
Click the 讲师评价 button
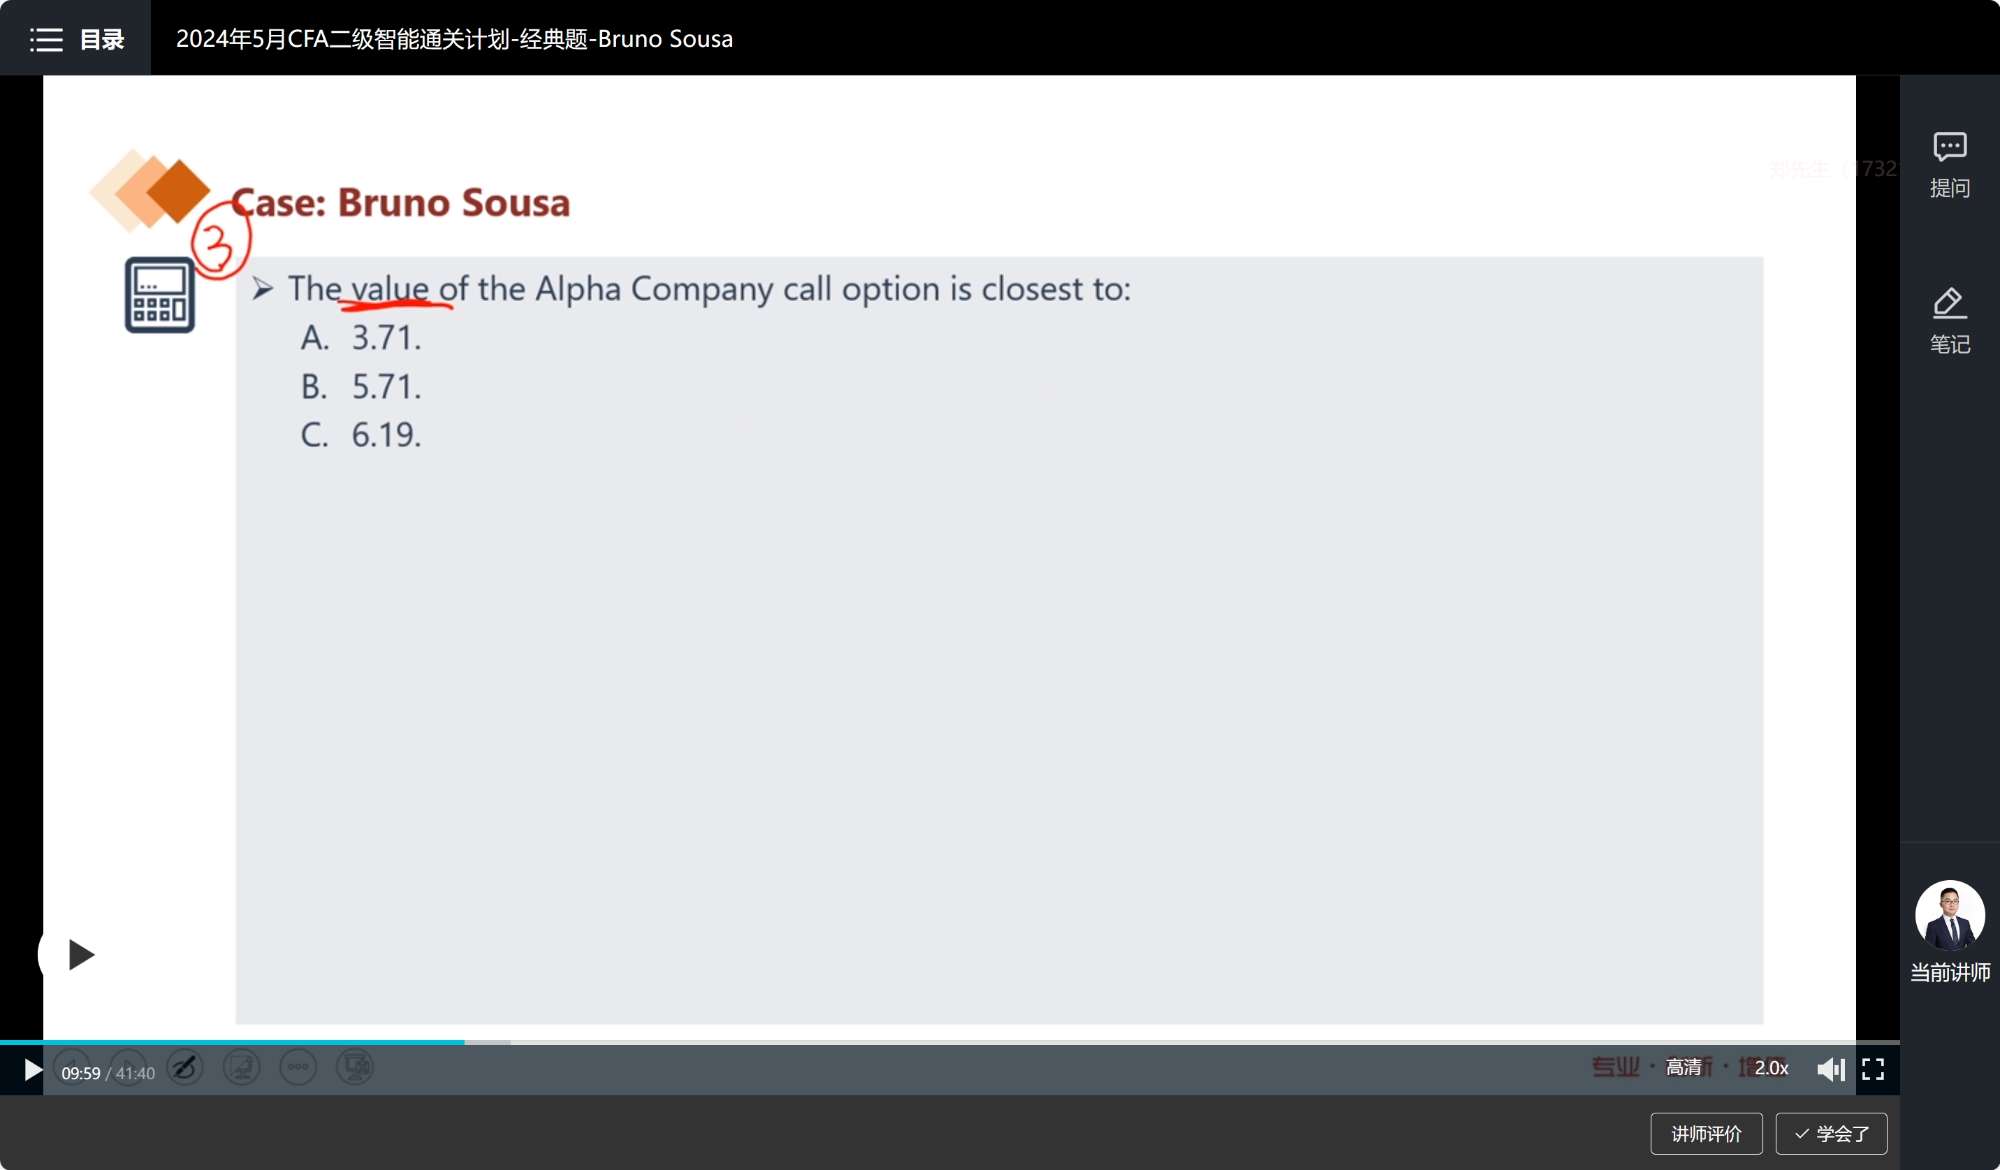pyautogui.click(x=1706, y=1134)
